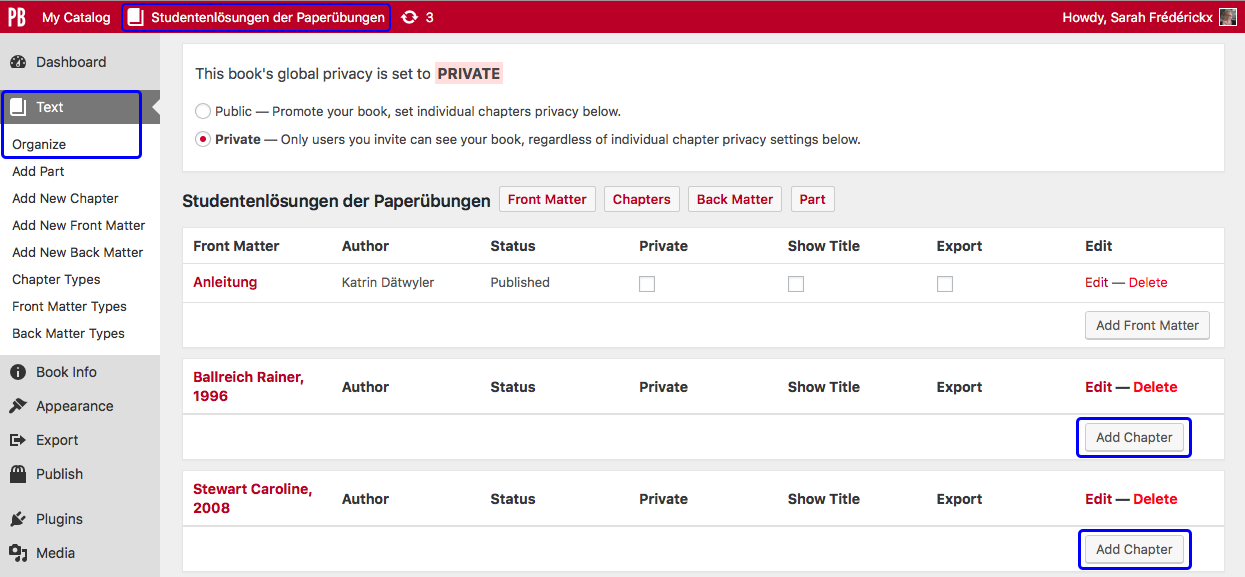Click the Export arrow icon in sidebar
1245x577 pixels.
(18, 440)
